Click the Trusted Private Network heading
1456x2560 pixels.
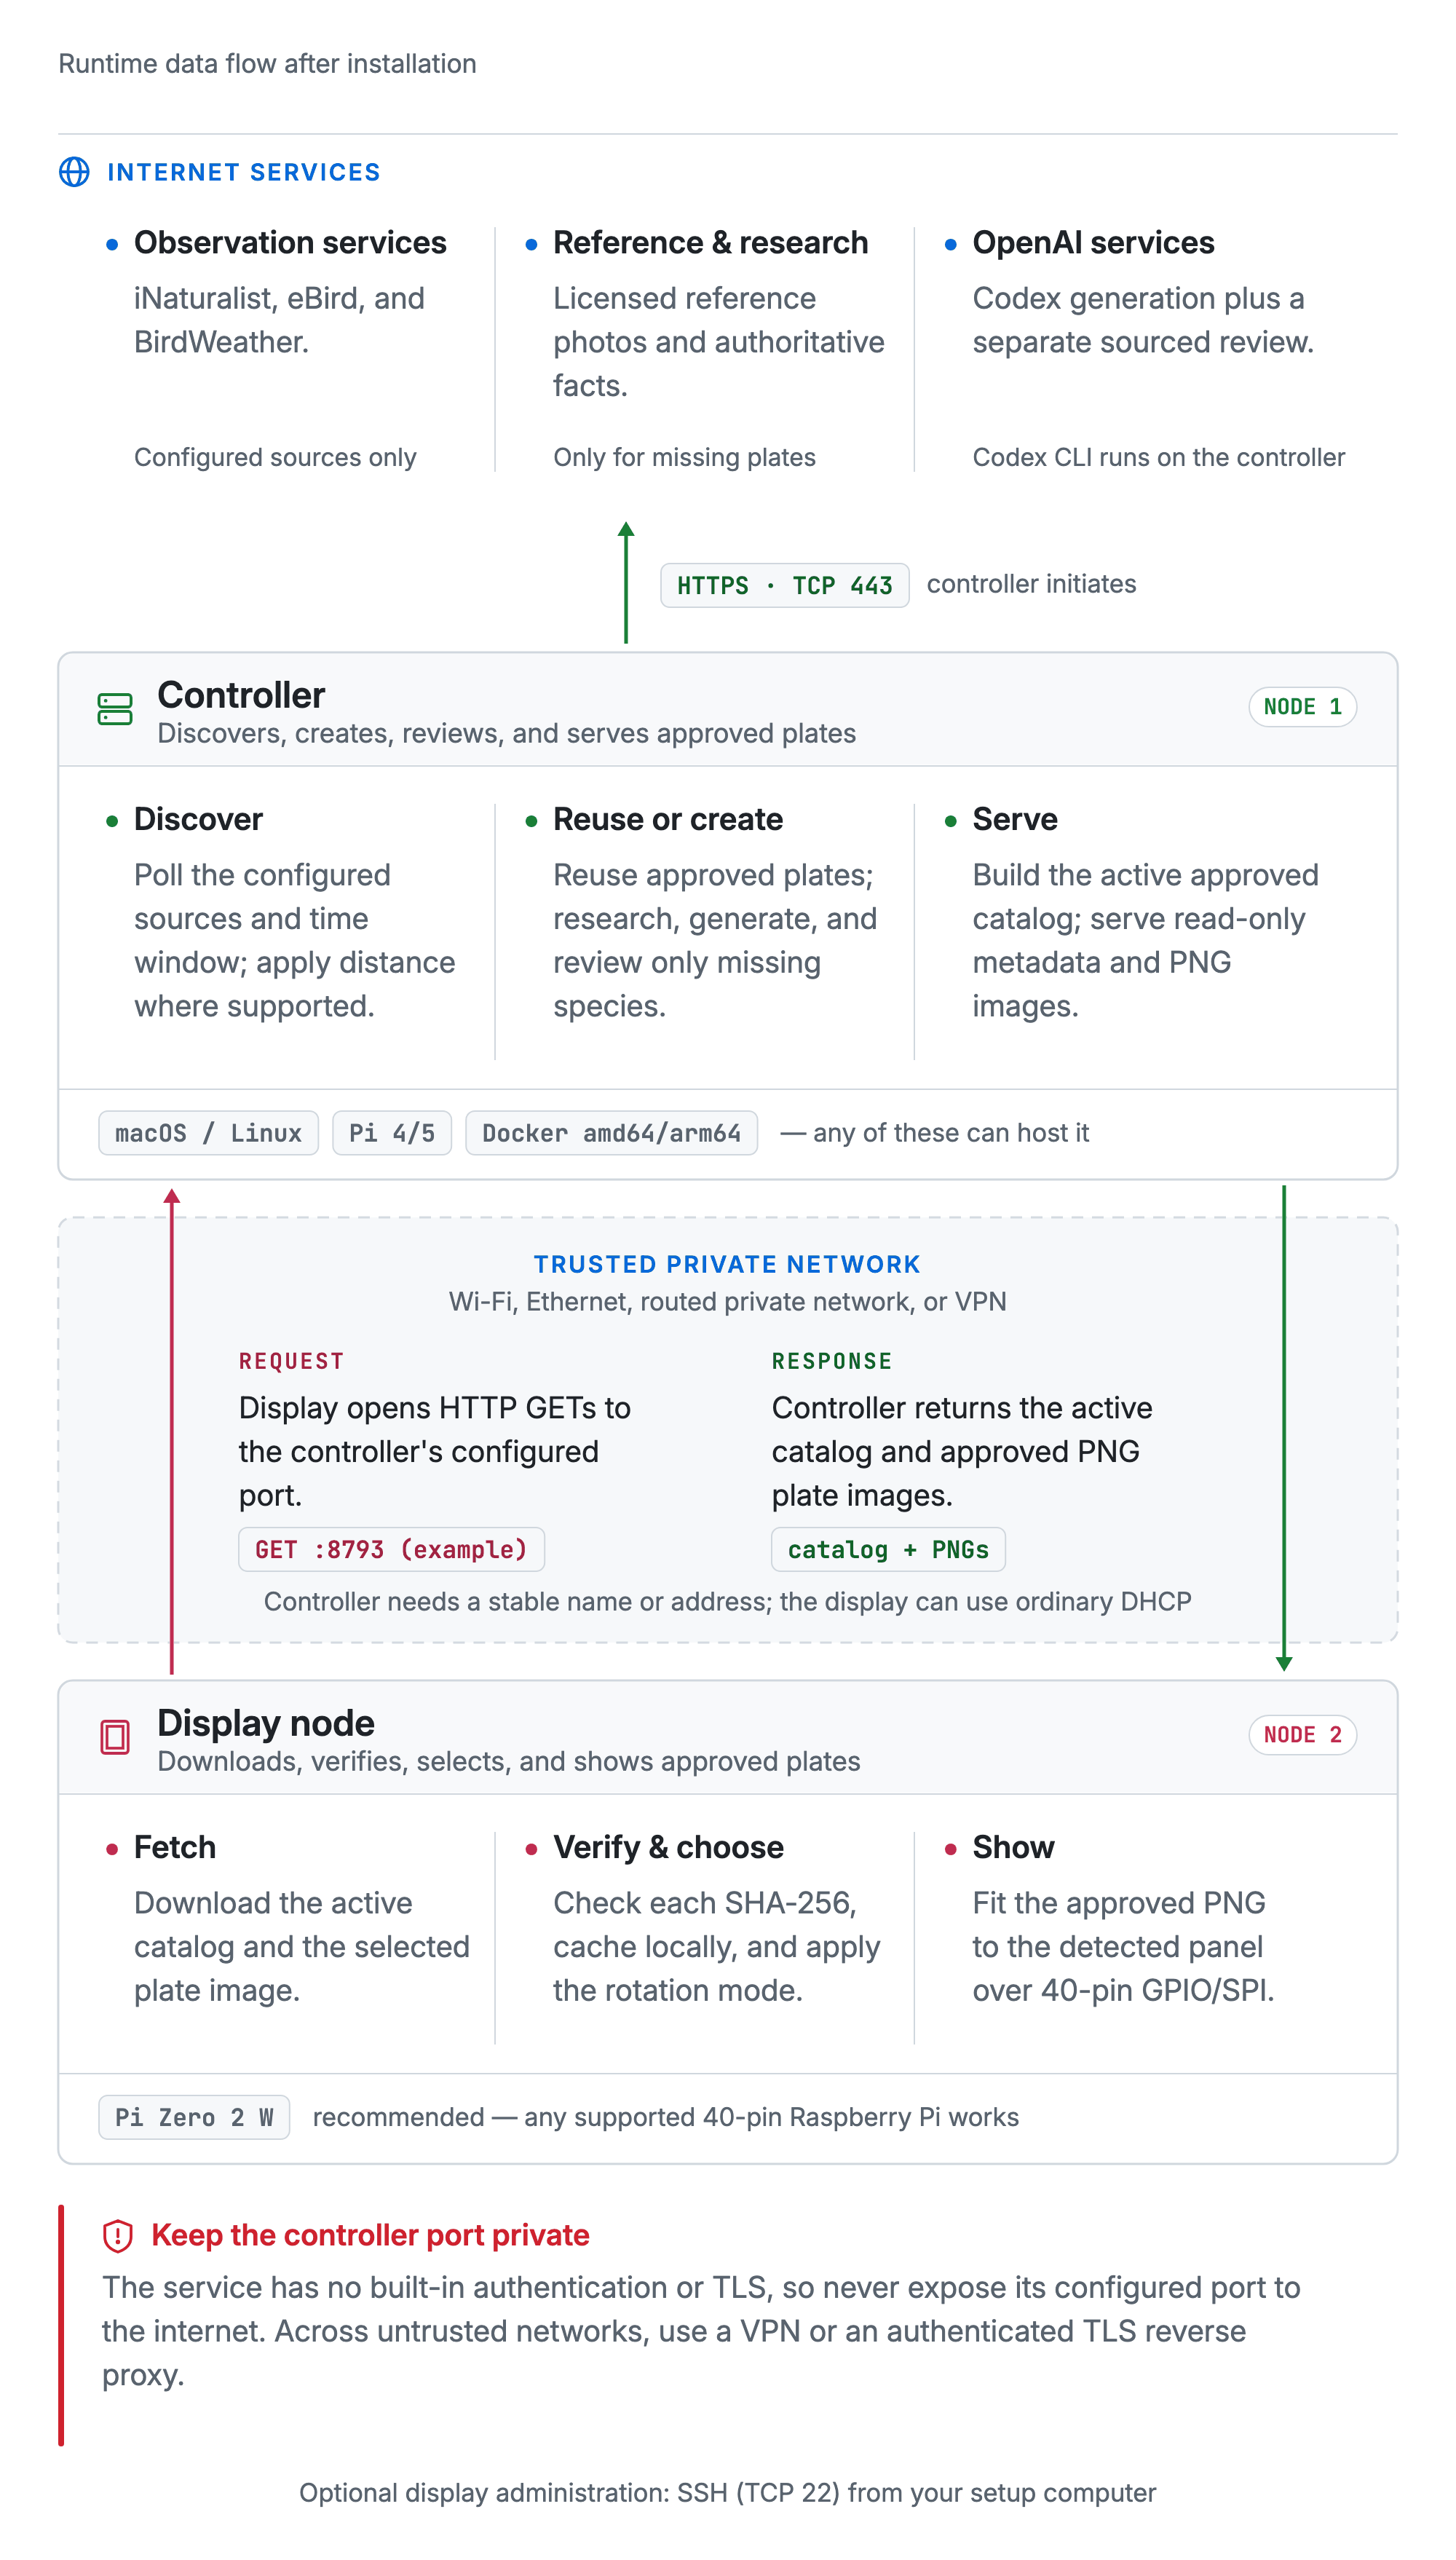pyautogui.click(x=727, y=1264)
